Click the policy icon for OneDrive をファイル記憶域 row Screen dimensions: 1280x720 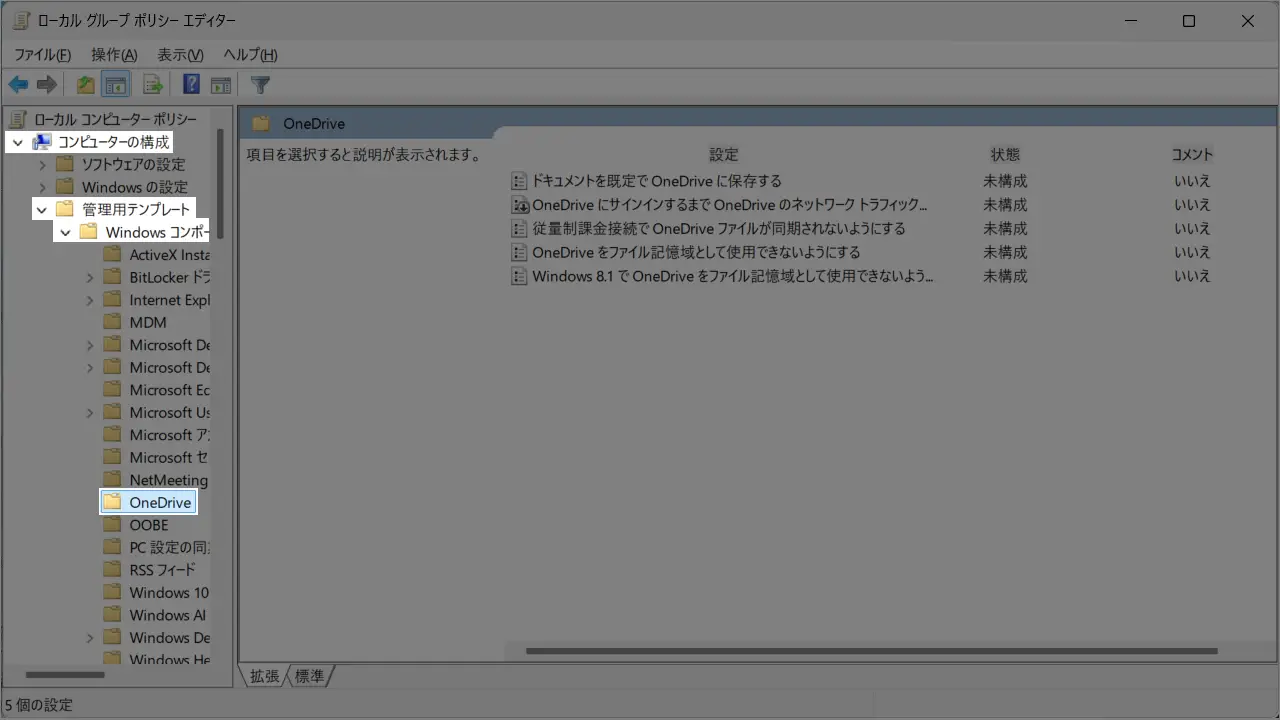[x=519, y=252]
